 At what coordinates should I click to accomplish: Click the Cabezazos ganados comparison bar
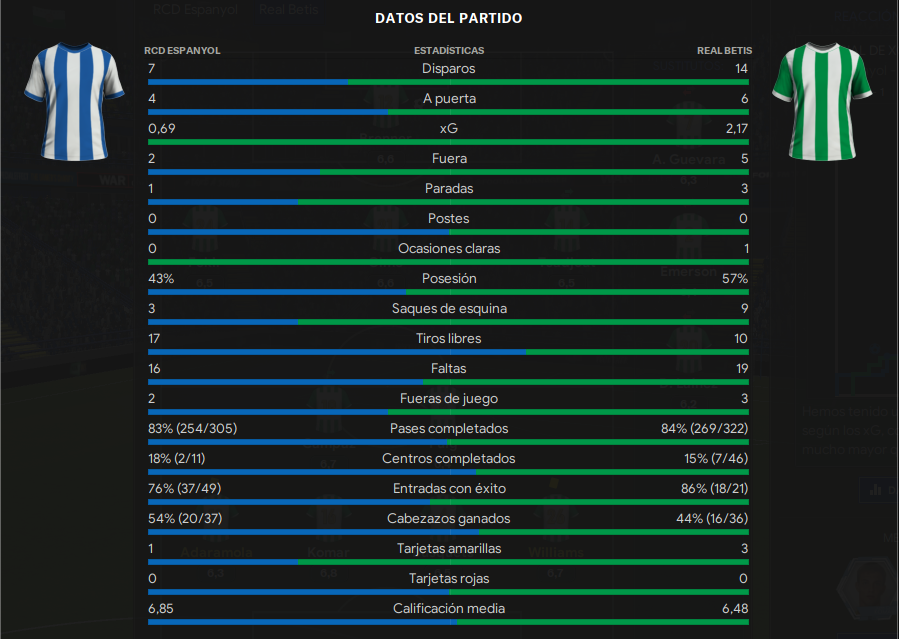[x=448, y=532]
